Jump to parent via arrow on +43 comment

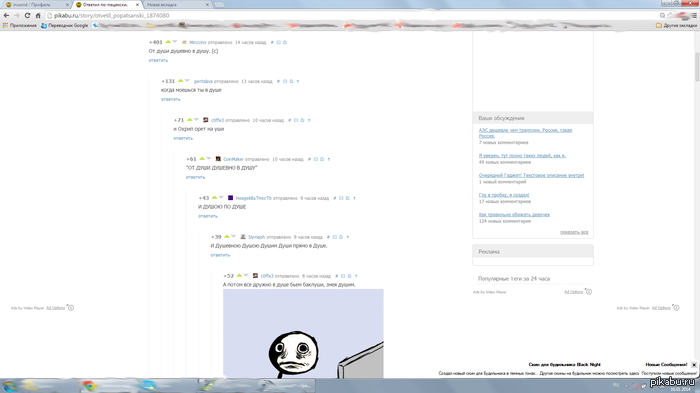(x=354, y=198)
